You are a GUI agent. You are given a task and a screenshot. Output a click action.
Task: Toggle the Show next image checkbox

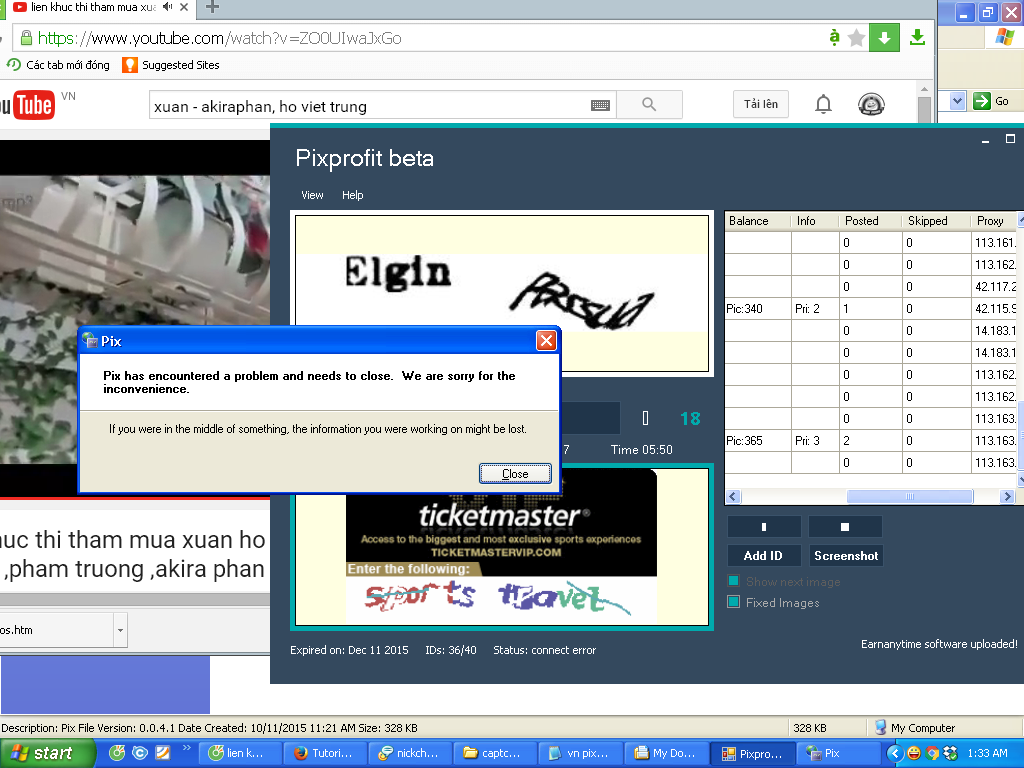(x=733, y=581)
